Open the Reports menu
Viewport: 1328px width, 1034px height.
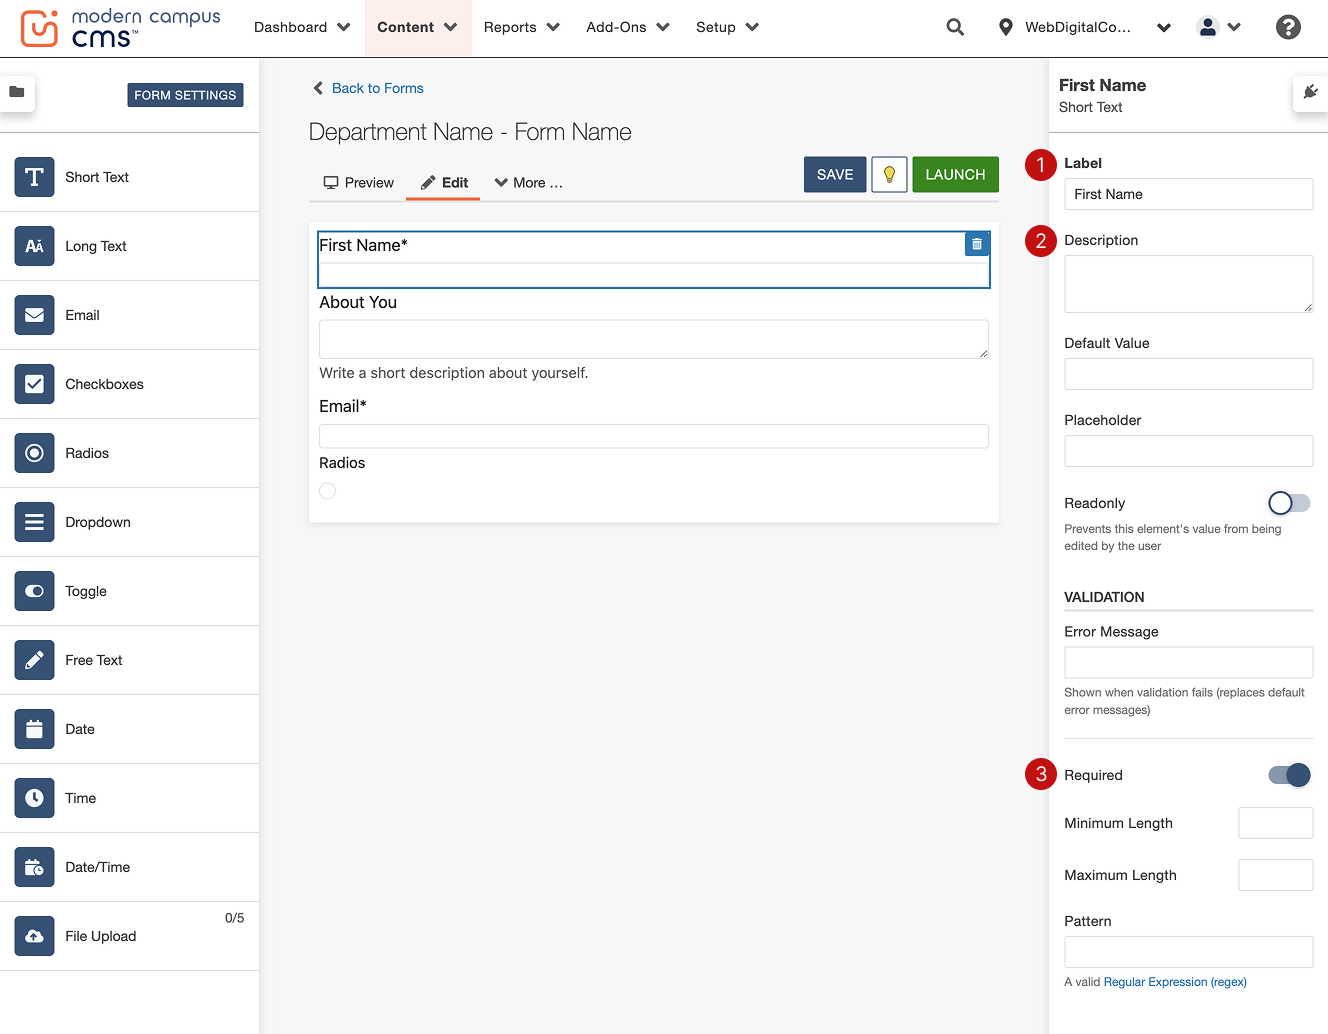[521, 28]
